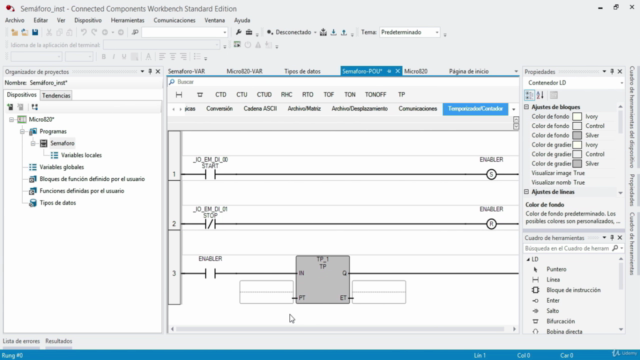Image resolution: width=640 pixels, height=360 pixels.
Task: Open the Desconectado connection dropdown
Action: [x=315, y=32]
